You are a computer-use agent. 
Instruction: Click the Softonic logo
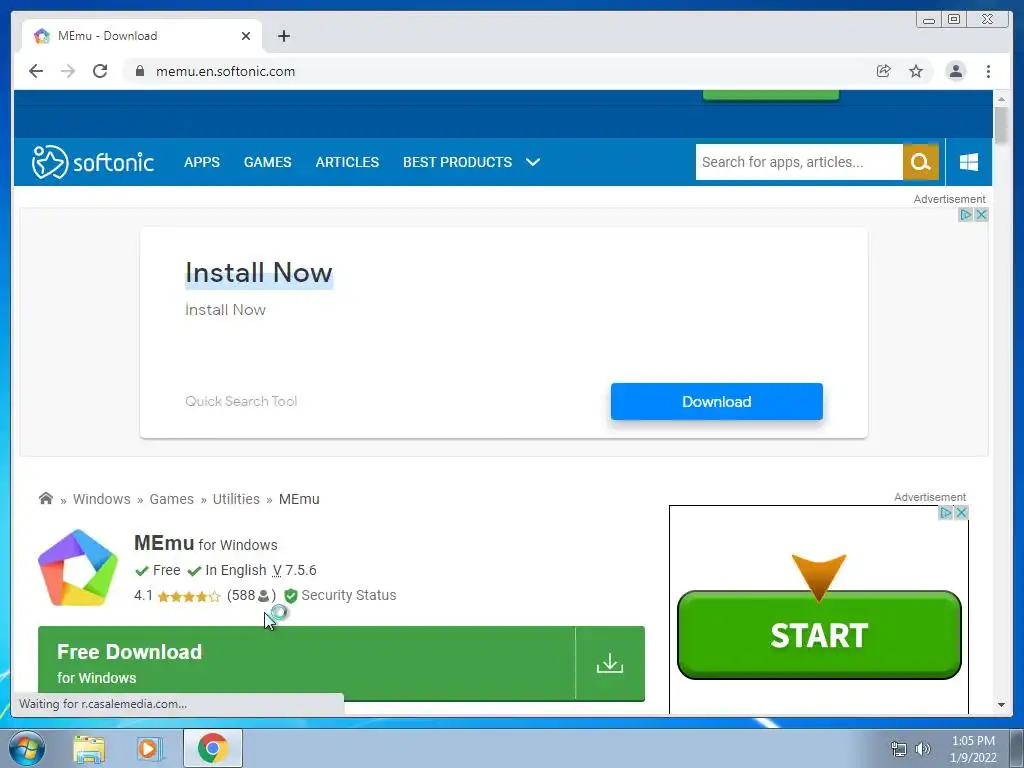(93, 162)
